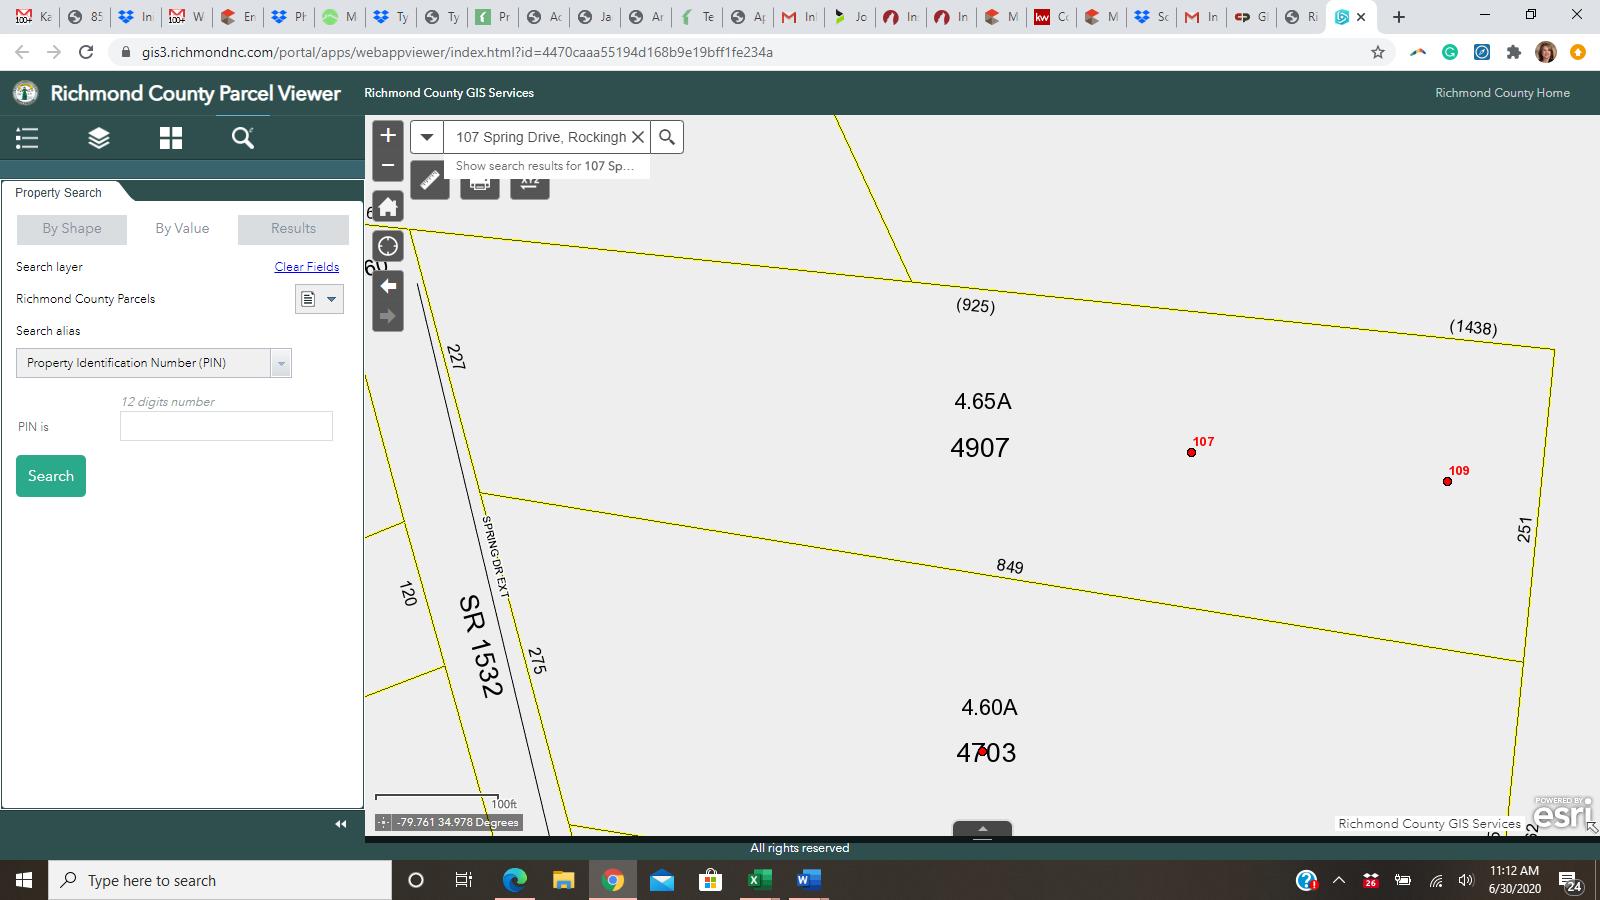
Task: Open a new browser tab
Action: (x=1399, y=17)
